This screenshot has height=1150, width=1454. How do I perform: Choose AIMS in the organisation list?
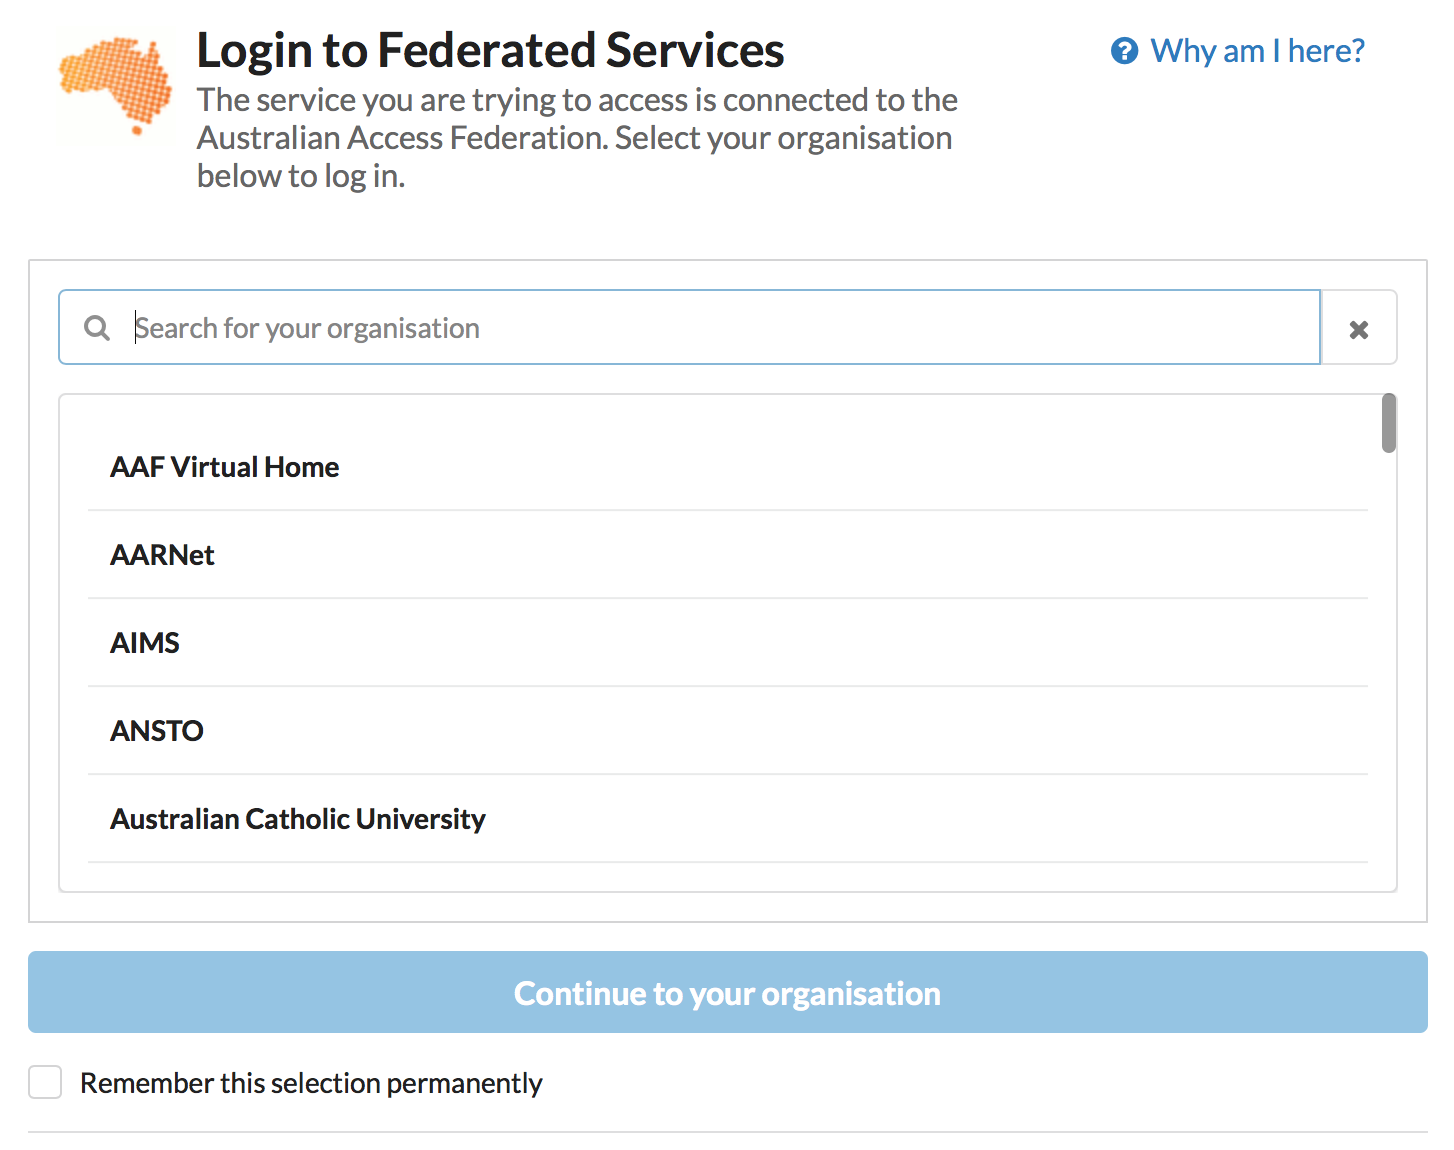145,643
